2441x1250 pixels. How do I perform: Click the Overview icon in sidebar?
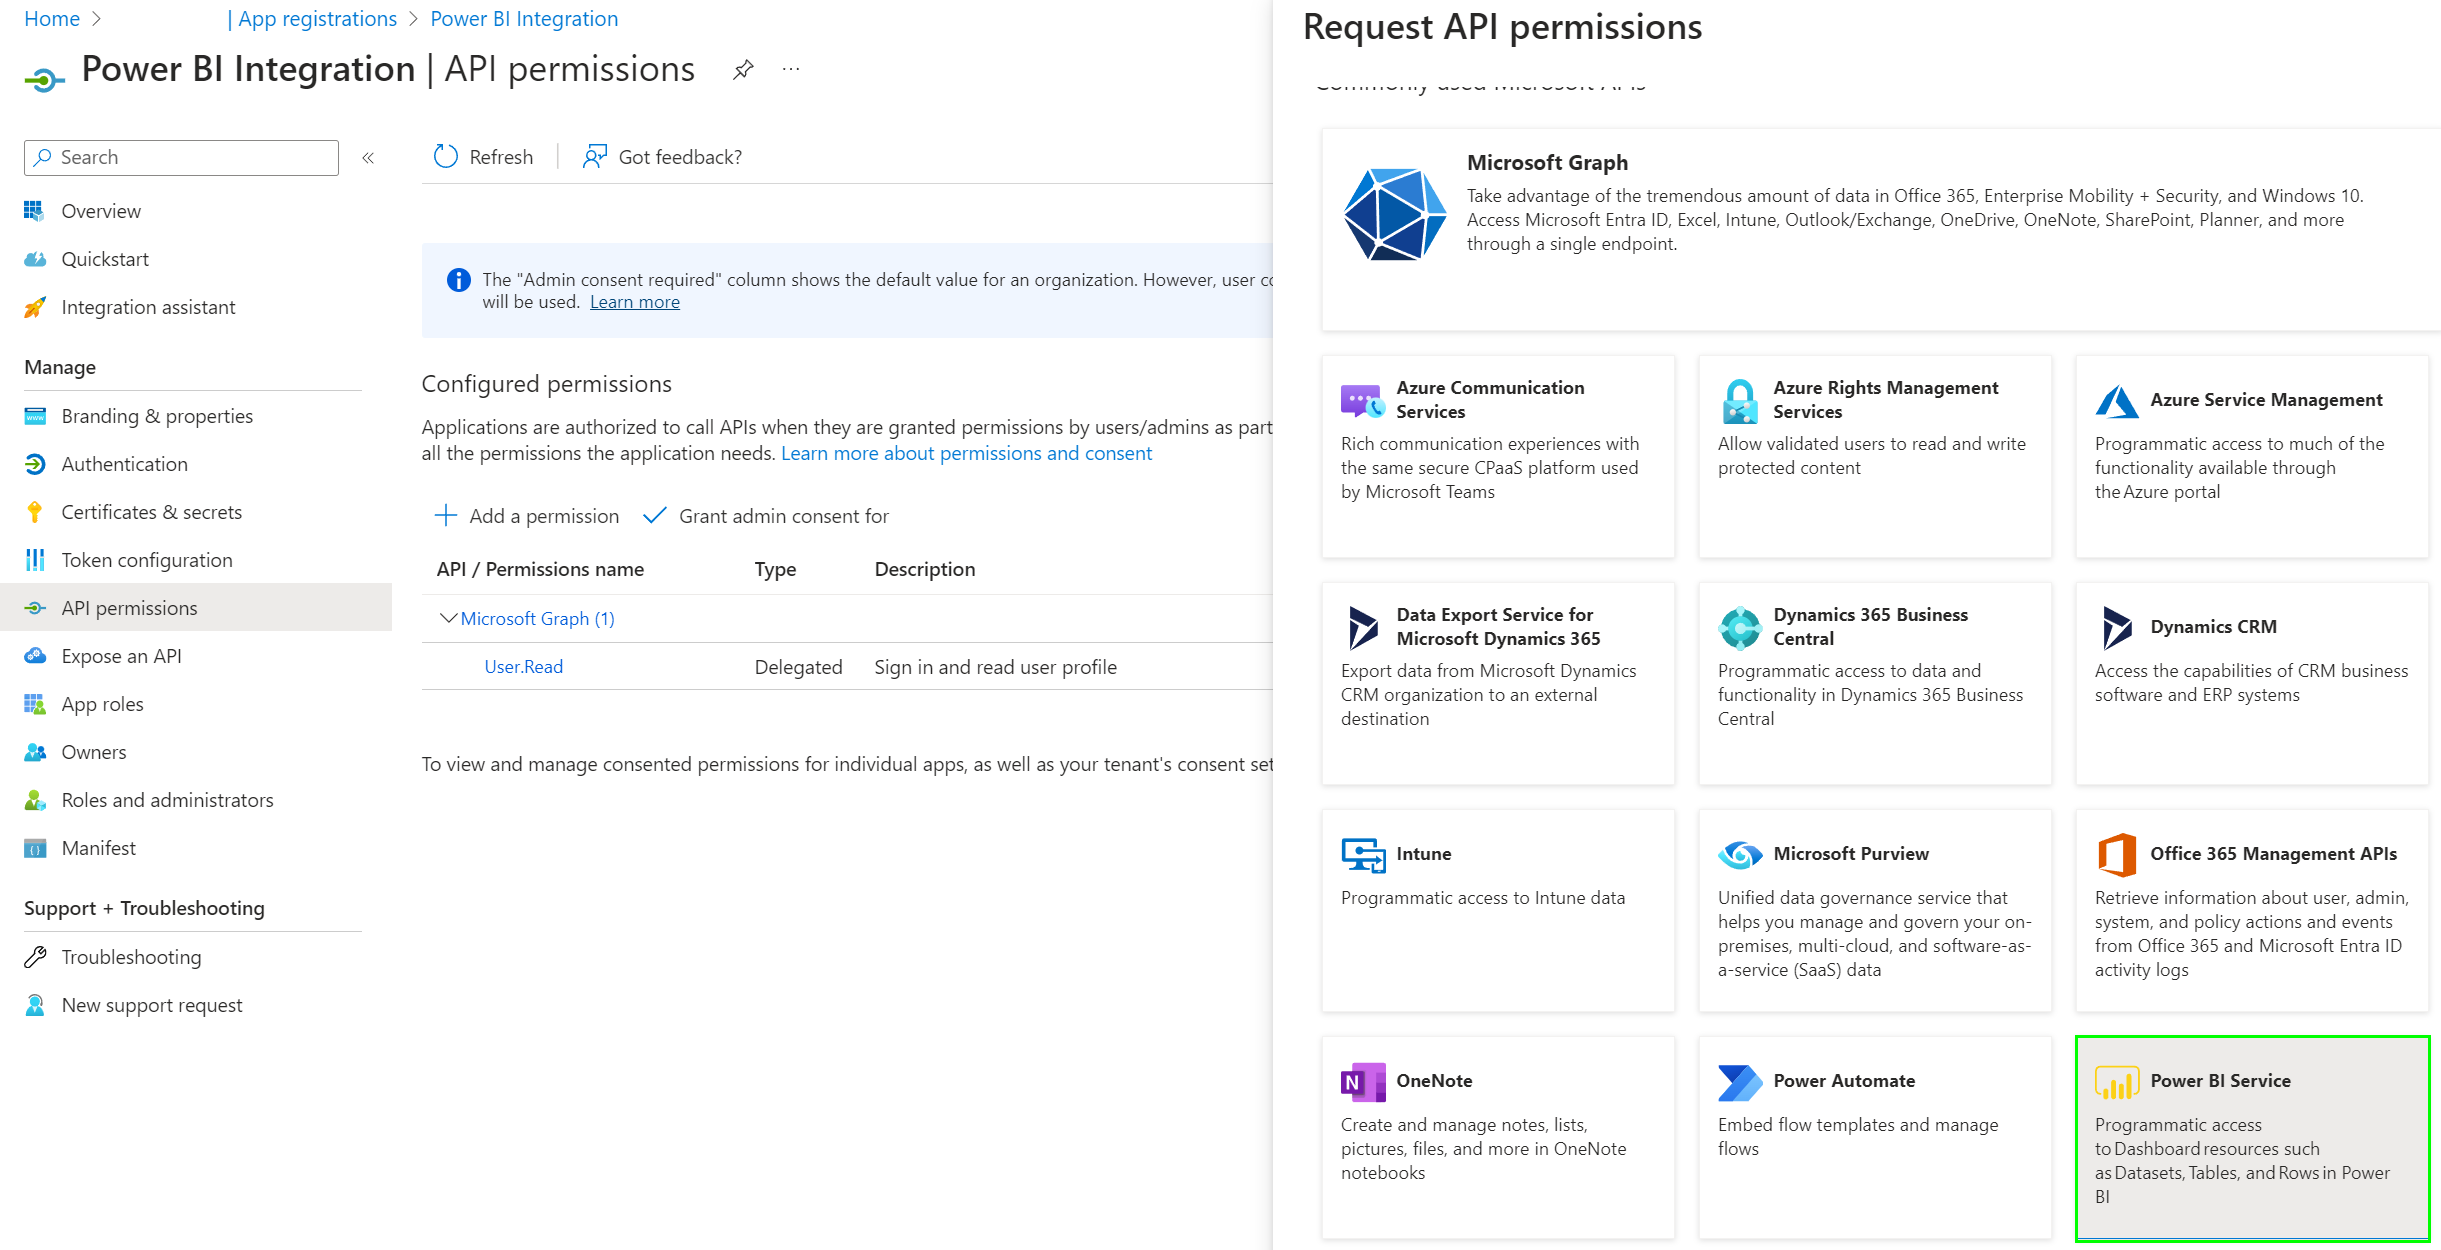pos(35,211)
